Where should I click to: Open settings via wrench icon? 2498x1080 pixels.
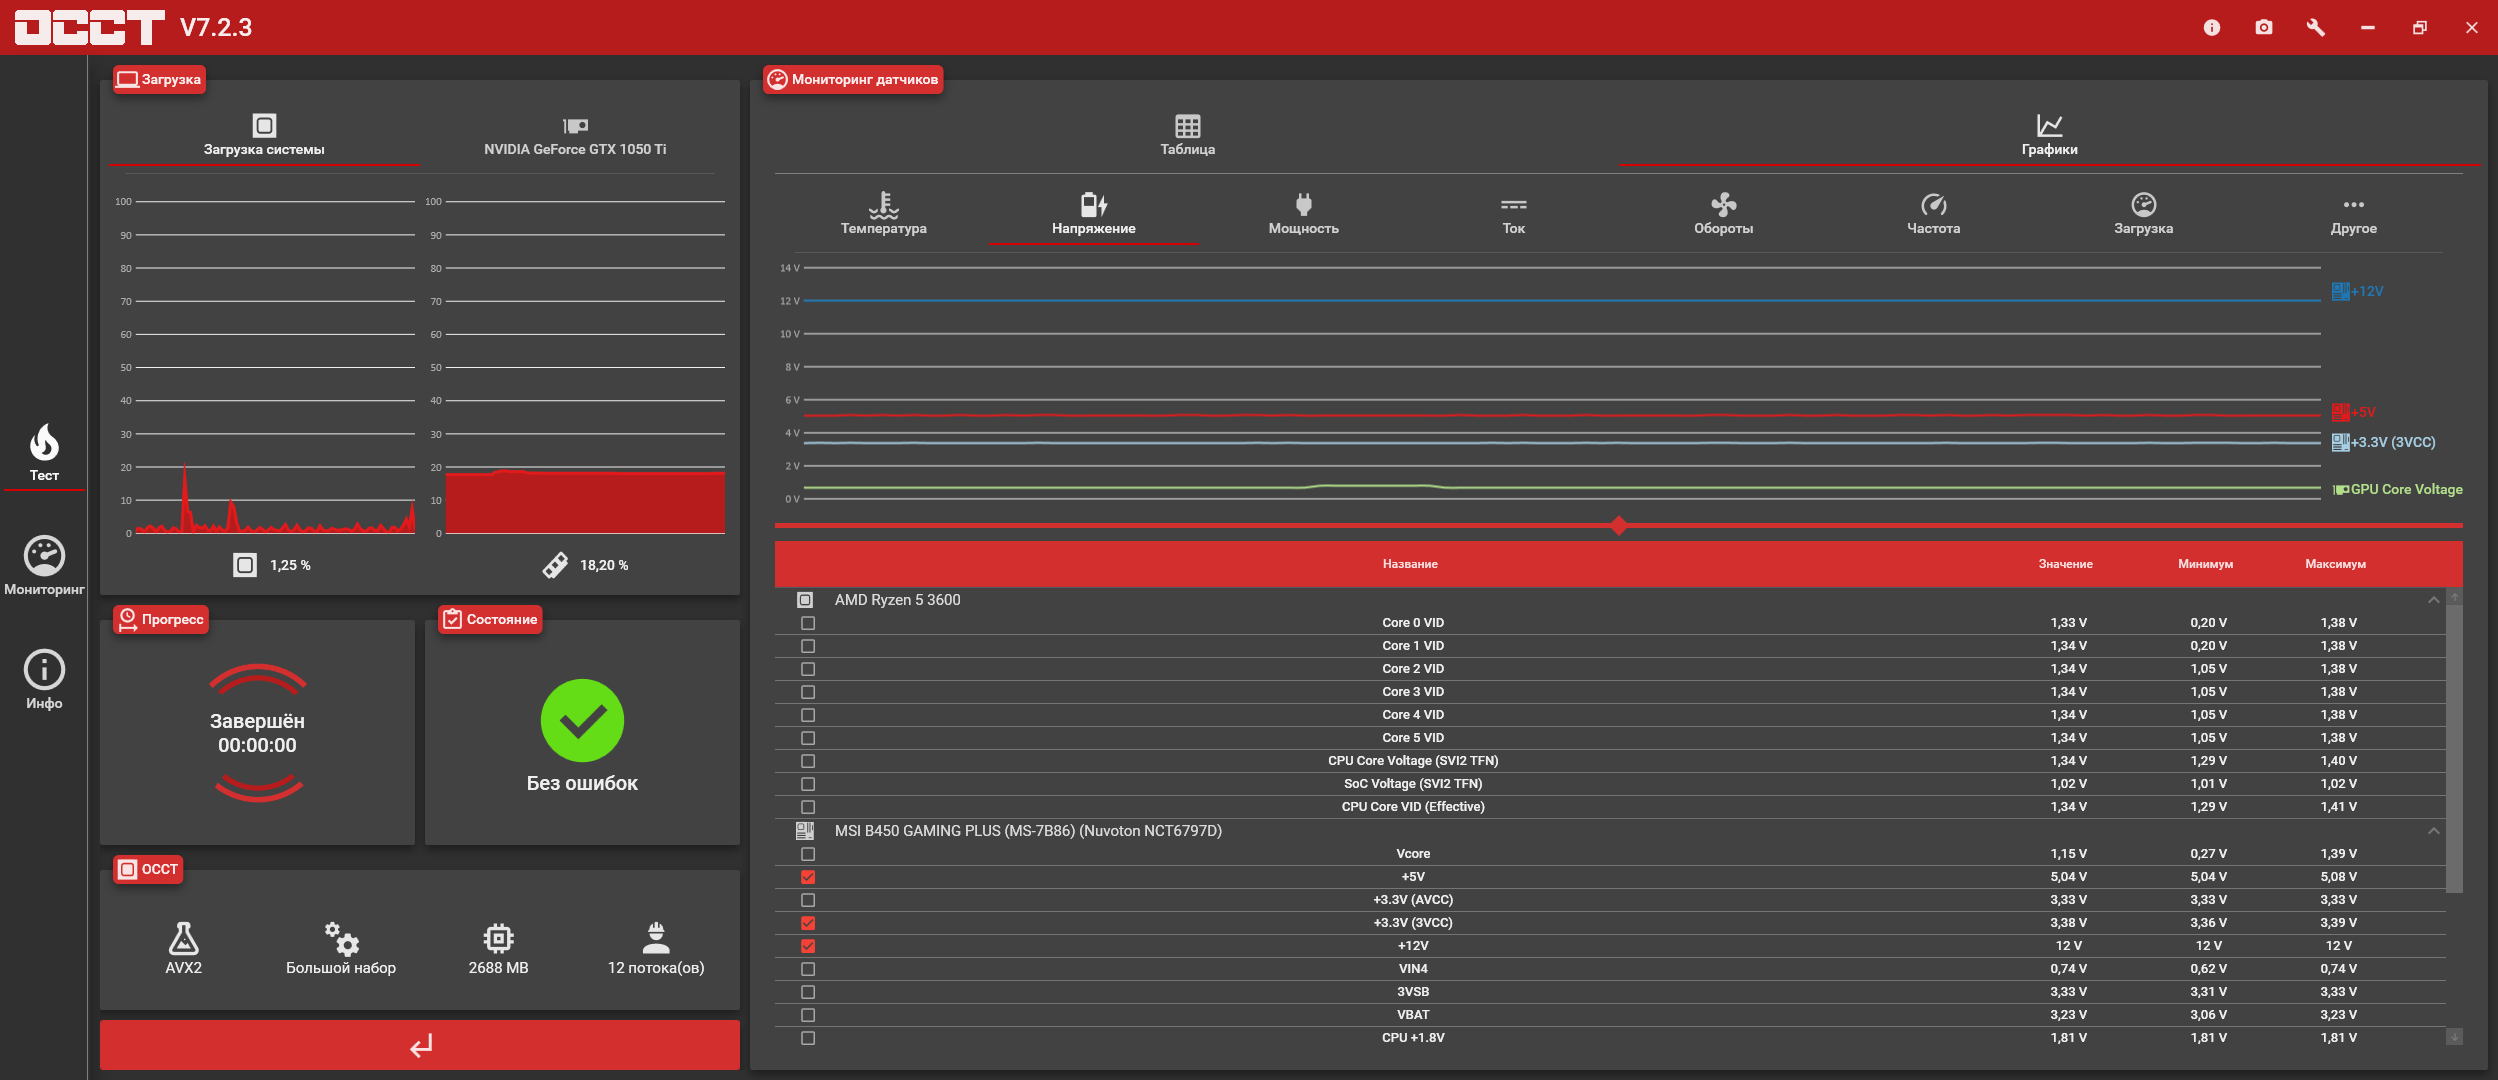click(x=2316, y=28)
